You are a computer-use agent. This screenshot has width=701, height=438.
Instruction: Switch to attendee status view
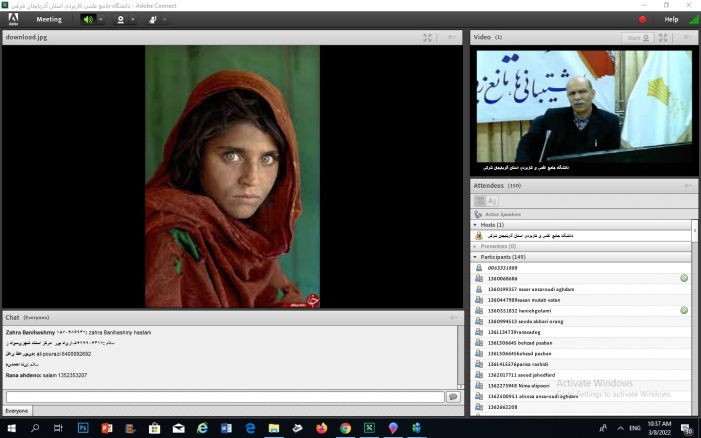click(x=491, y=201)
